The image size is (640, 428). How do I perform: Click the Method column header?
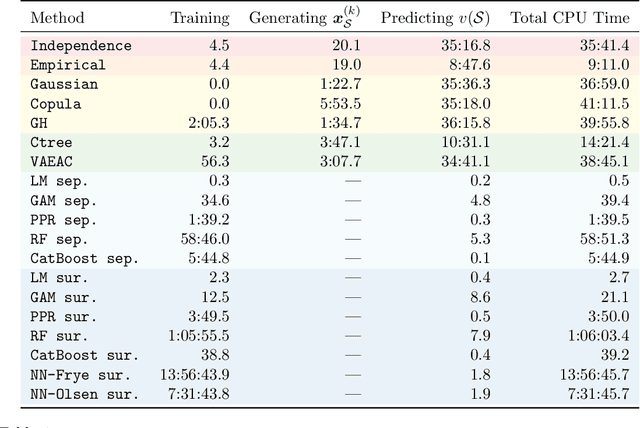[58, 18]
